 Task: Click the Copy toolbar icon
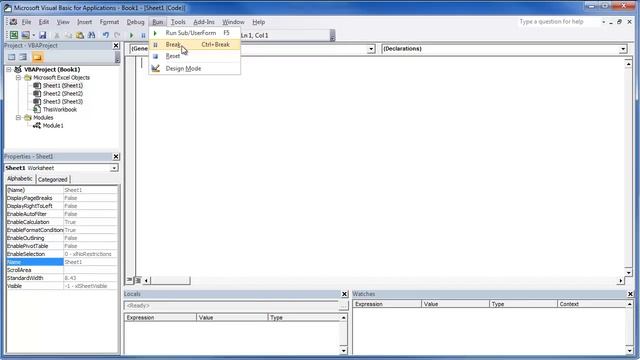(68, 36)
